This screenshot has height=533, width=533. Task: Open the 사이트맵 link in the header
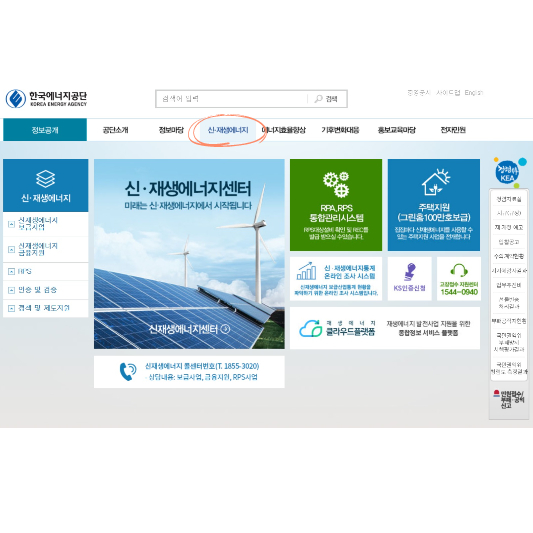coord(448,92)
